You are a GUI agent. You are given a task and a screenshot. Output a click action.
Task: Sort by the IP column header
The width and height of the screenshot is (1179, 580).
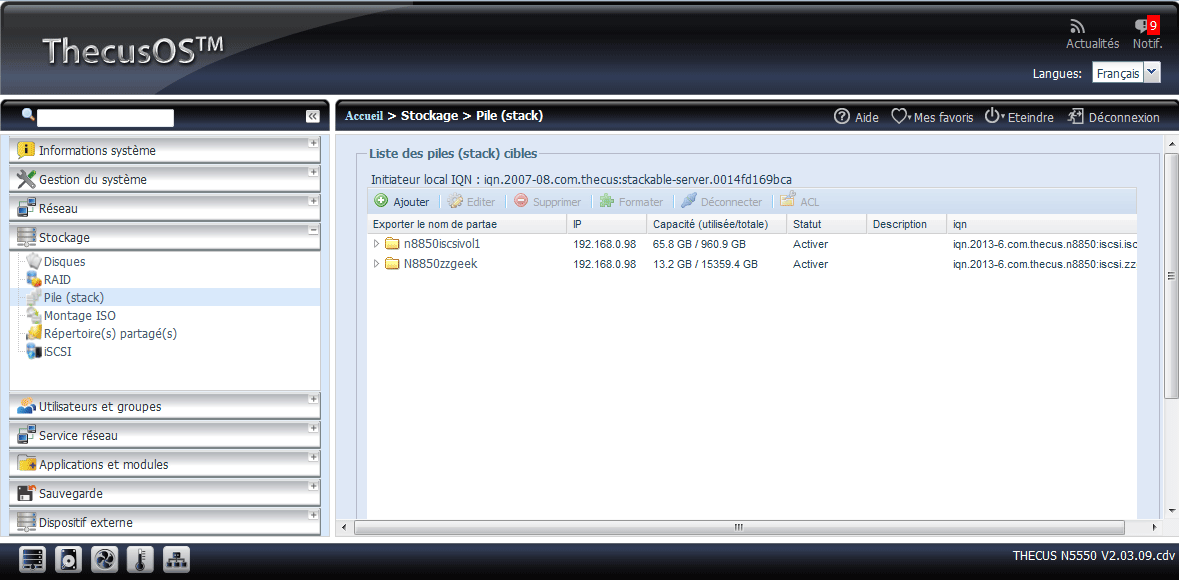click(x=607, y=224)
